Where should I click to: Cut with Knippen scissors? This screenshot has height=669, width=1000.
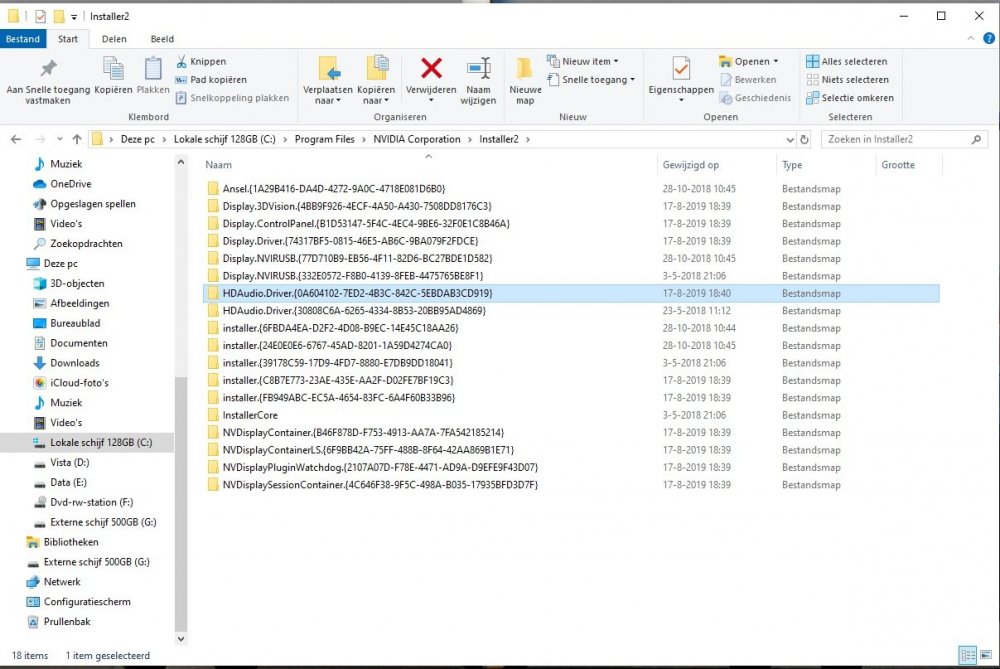point(201,61)
